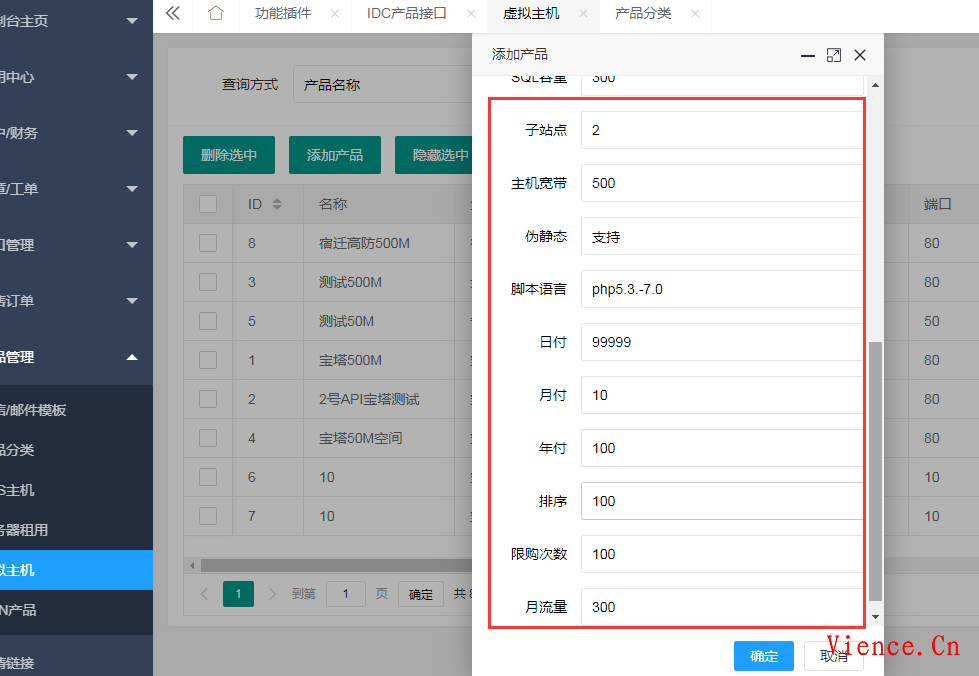Screen dimensions: 979x676
Task: Collapse the sidebar with the double-arrow icon
Action: pos(171,14)
